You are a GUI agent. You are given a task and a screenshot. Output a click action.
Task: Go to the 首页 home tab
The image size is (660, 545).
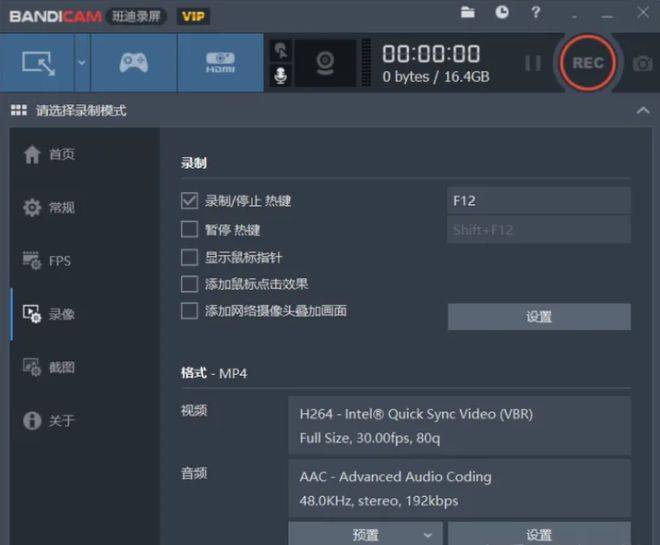click(50, 154)
